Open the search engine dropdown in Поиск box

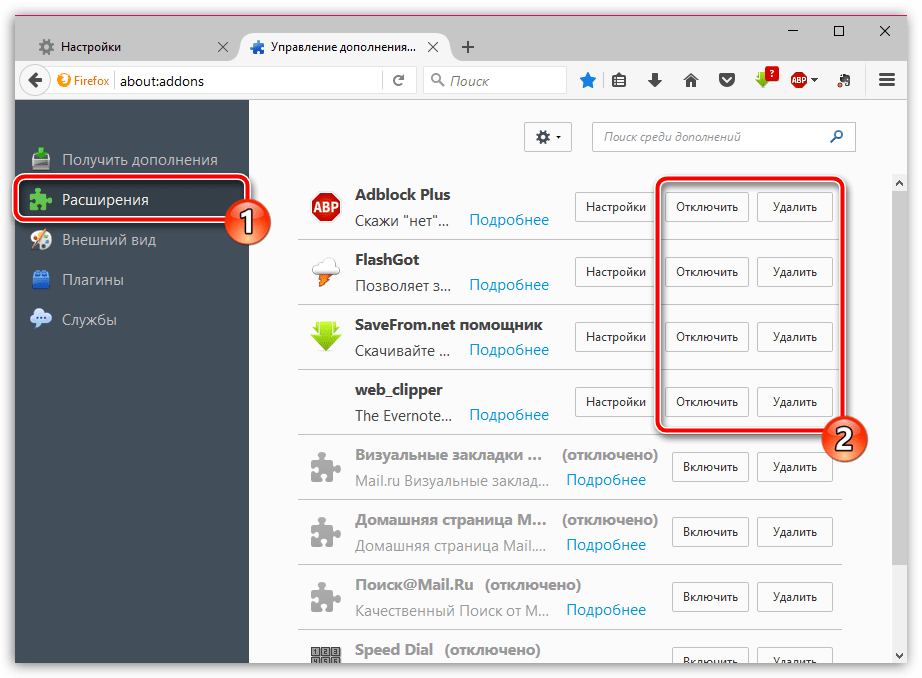437,80
